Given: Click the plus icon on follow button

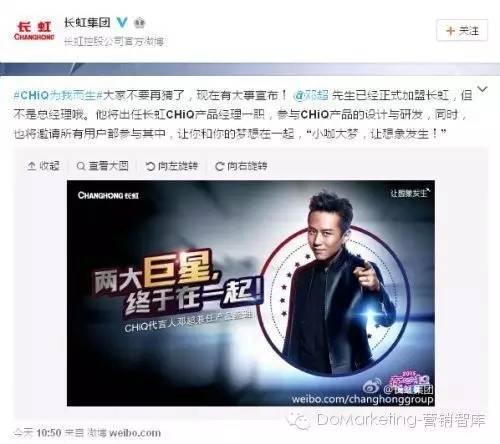Looking at the screenshot, I should tap(450, 31).
